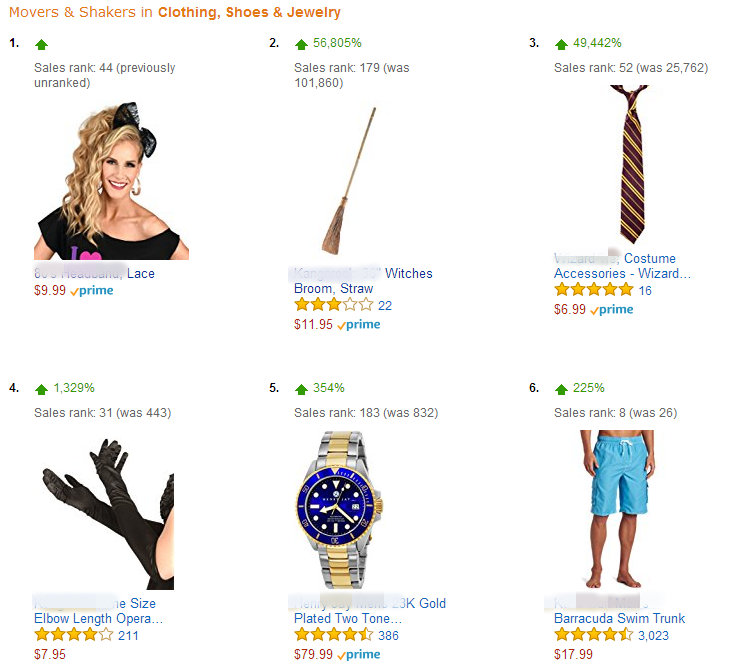View the 3,023 reviews for swim trunk
The image size is (750, 671).
pyautogui.click(x=653, y=636)
